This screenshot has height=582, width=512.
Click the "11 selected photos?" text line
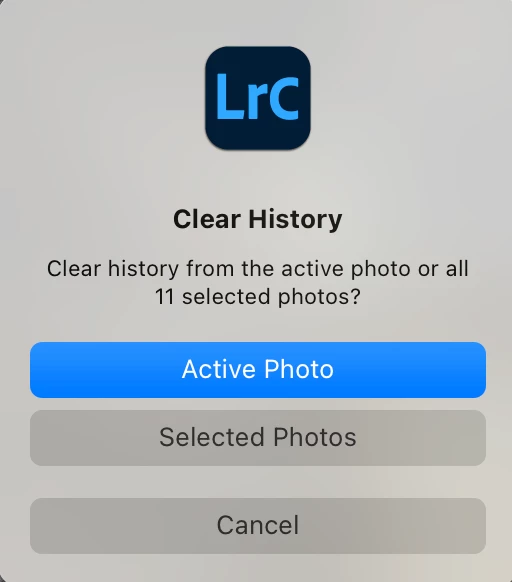258,297
